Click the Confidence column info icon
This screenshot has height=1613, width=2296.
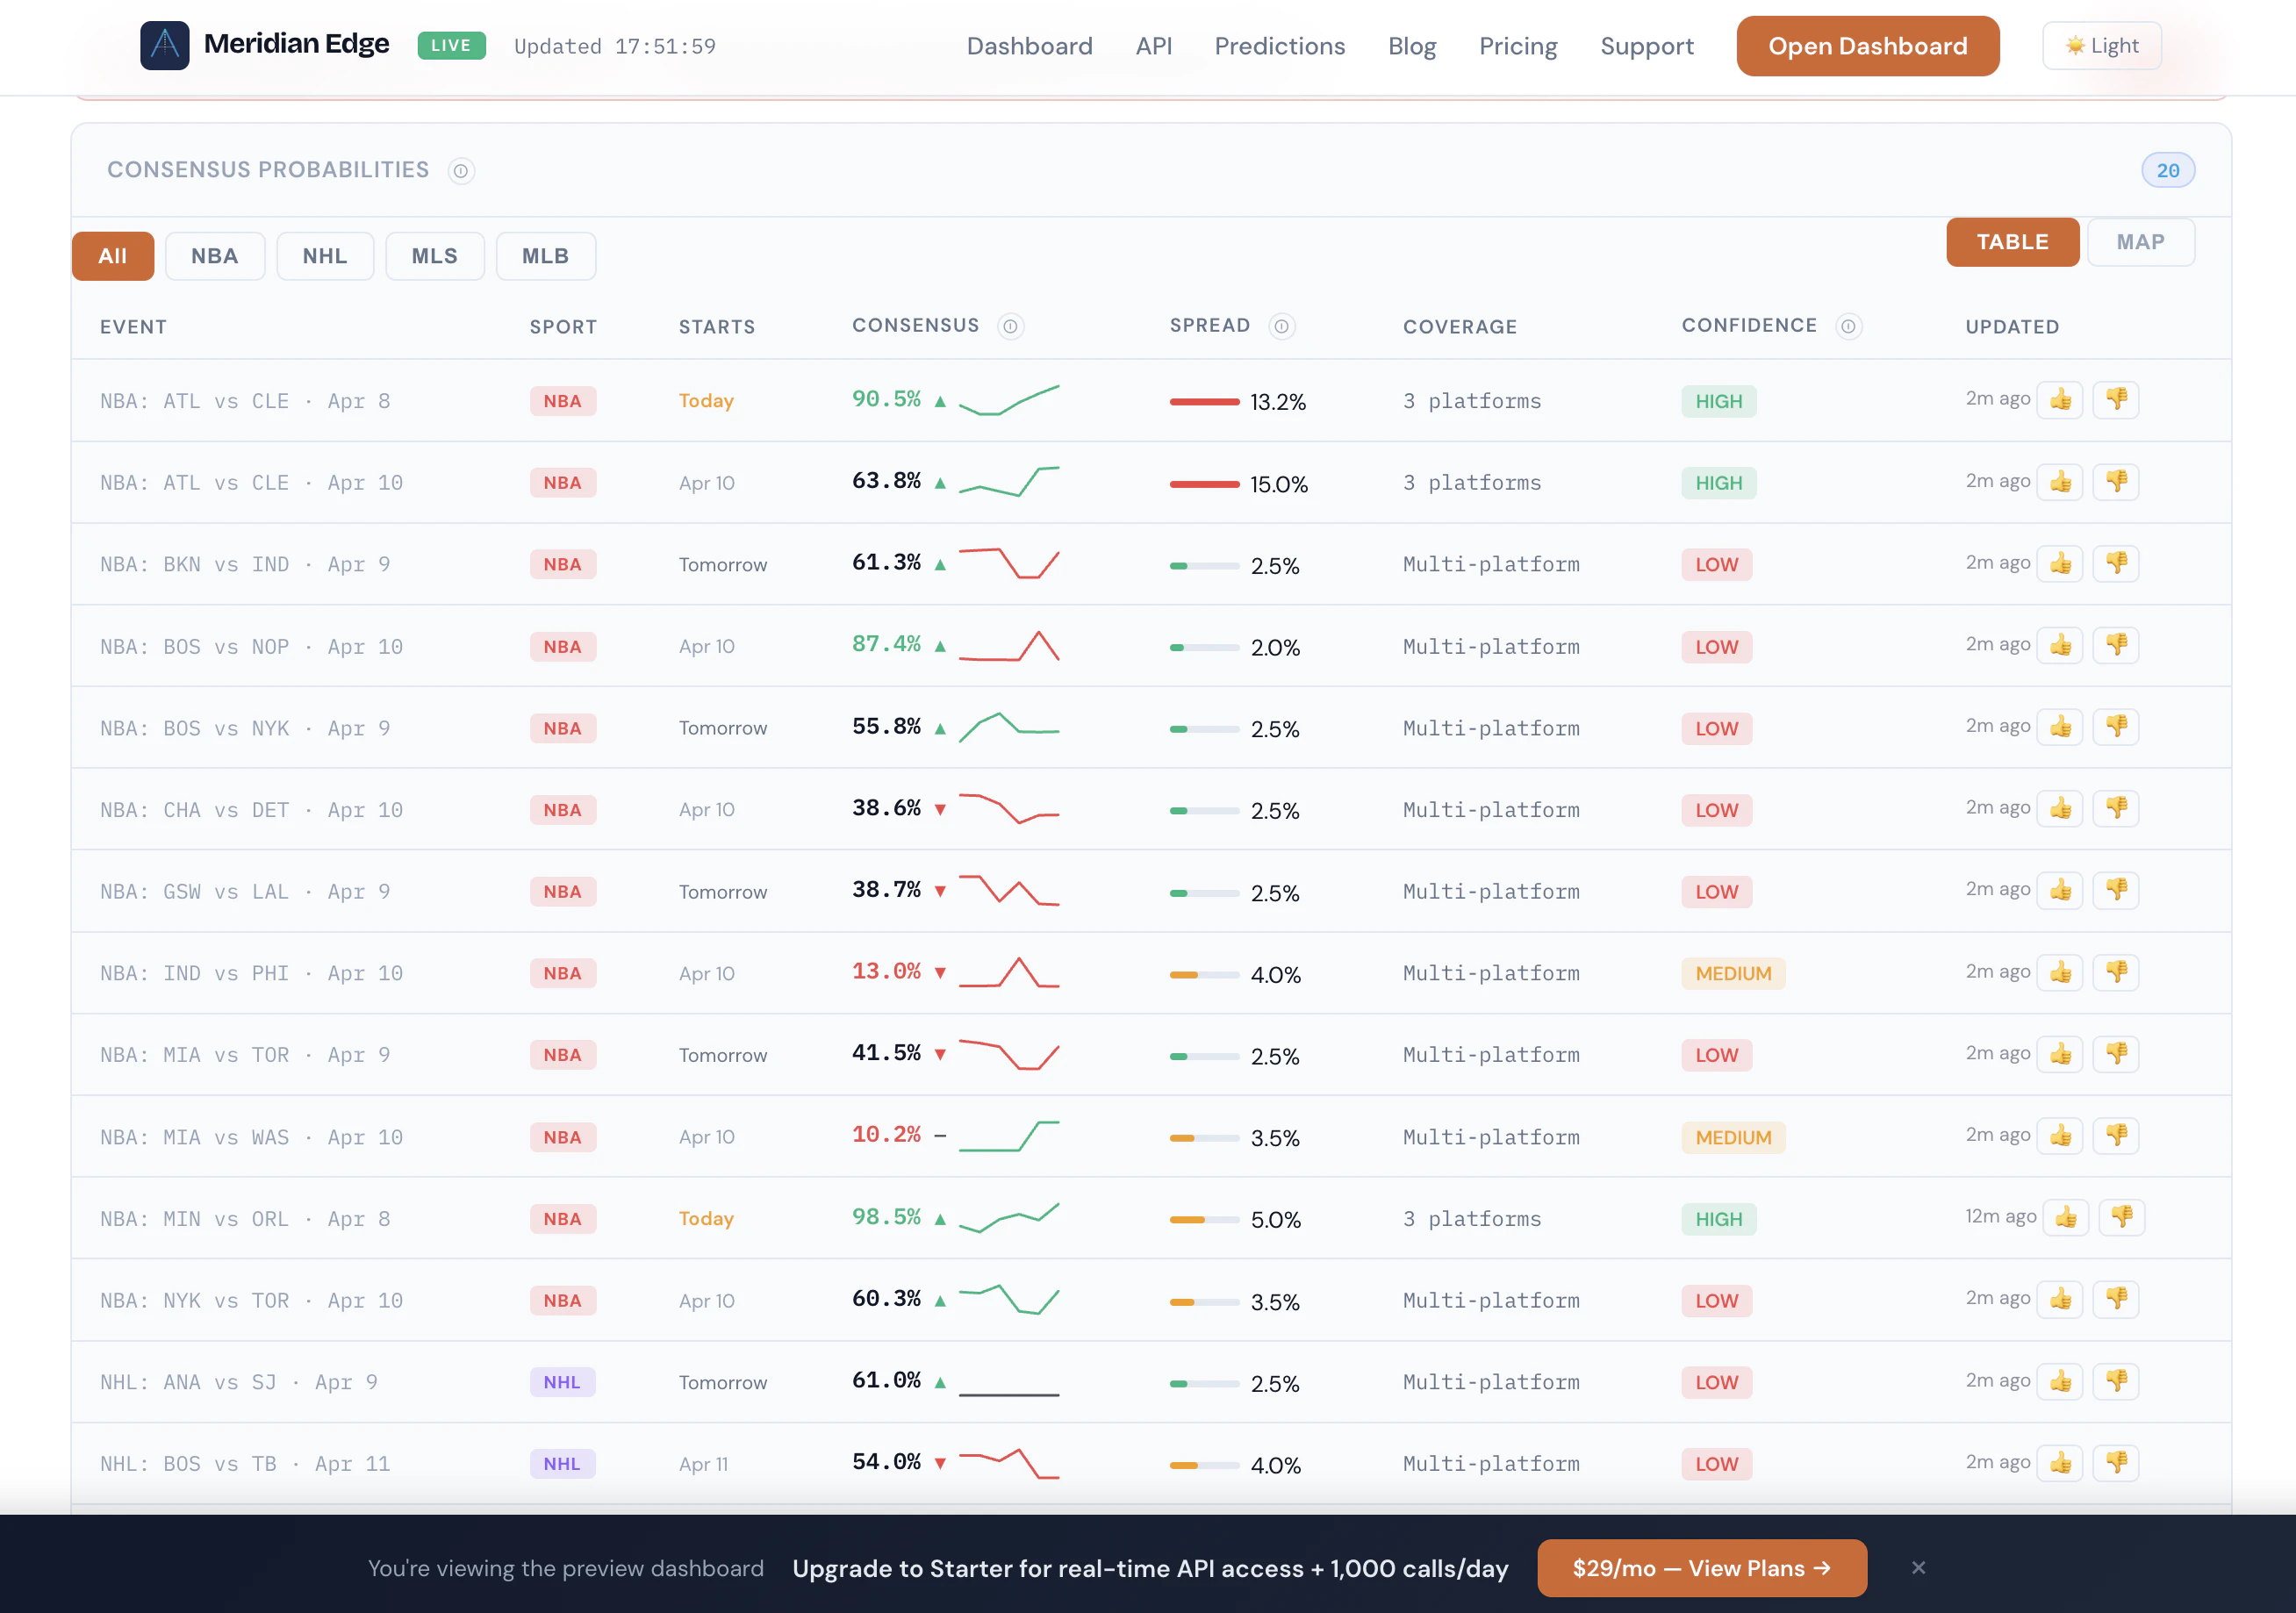coord(1848,326)
